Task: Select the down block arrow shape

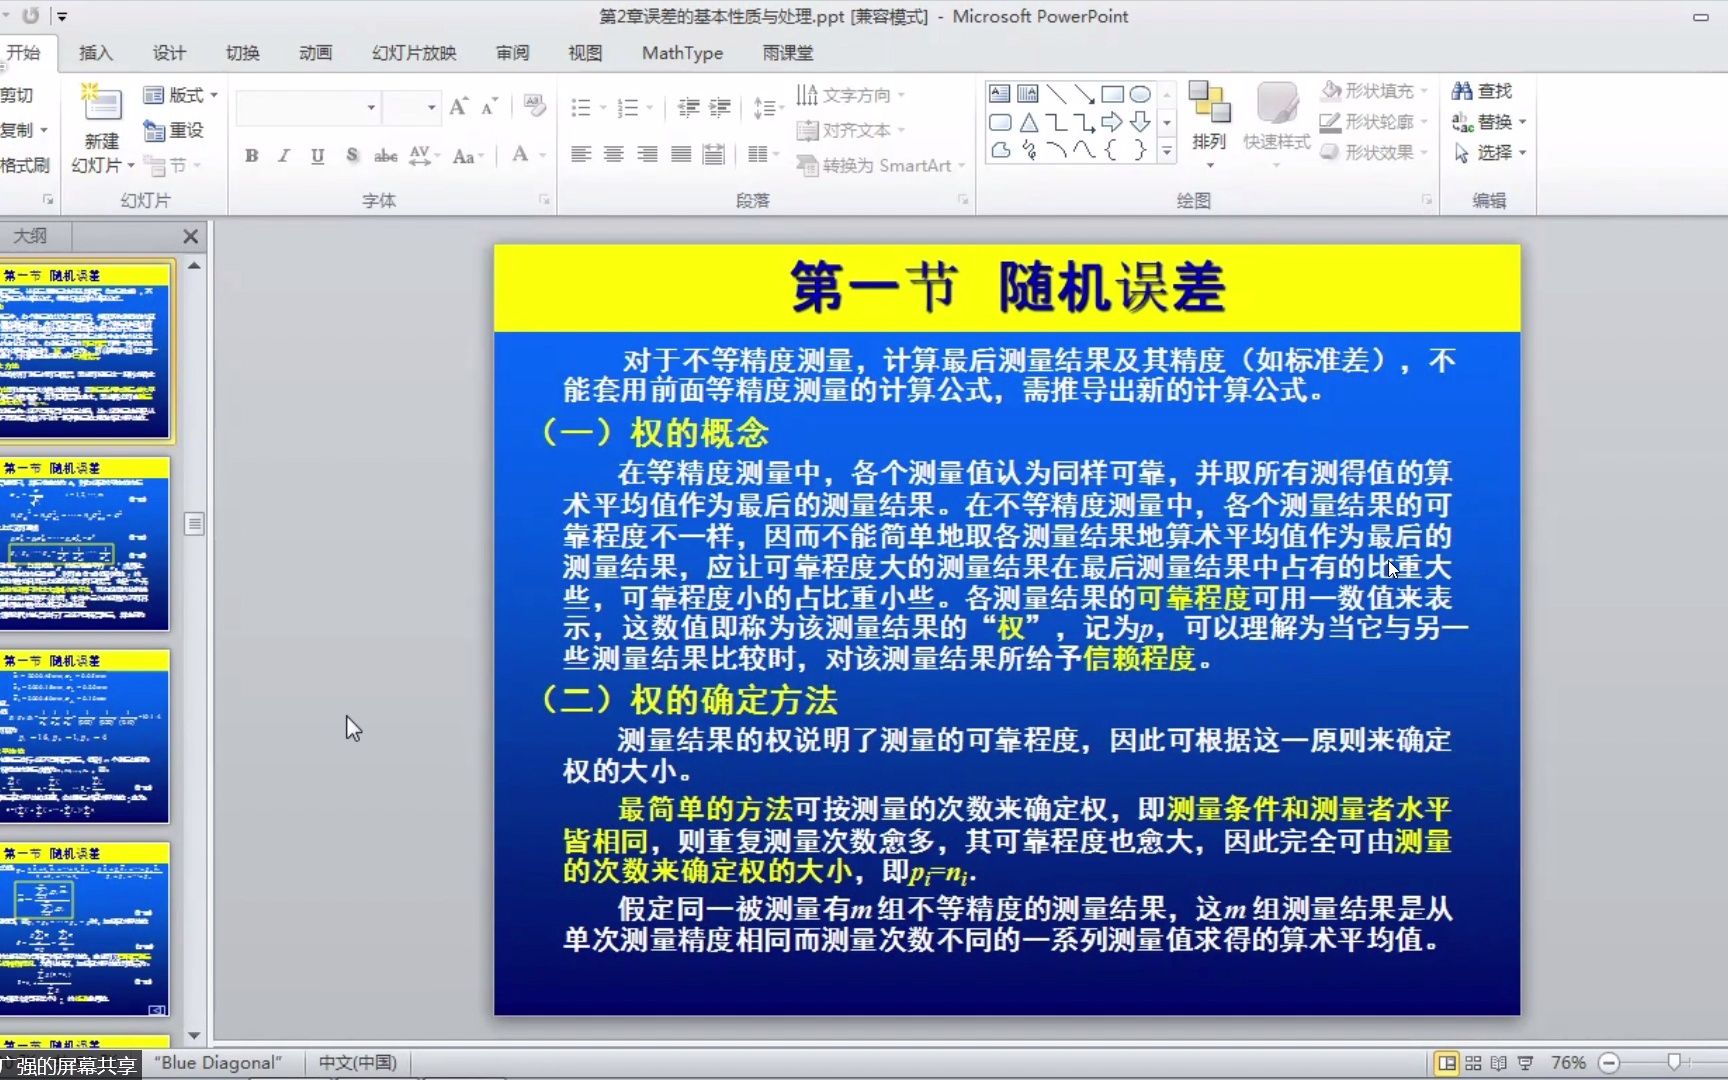Action: 1140,122
